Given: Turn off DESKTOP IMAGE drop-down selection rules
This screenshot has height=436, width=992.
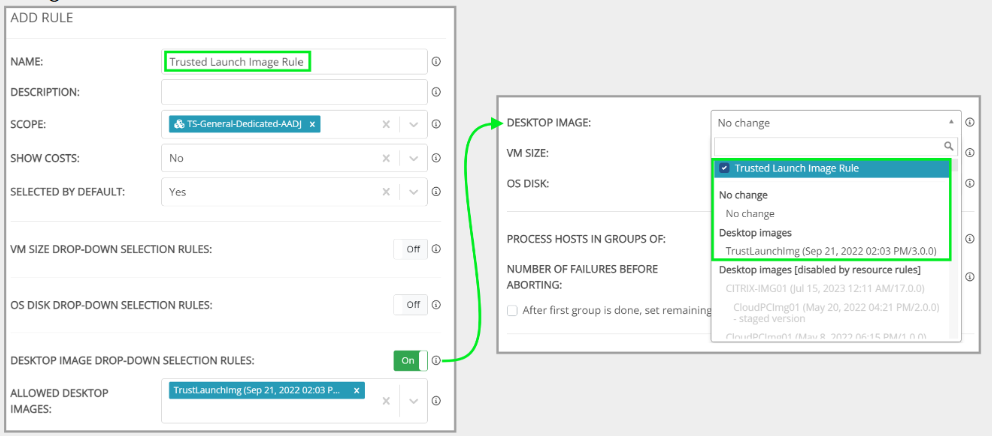Looking at the screenshot, I should pyautogui.click(x=410, y=360).
